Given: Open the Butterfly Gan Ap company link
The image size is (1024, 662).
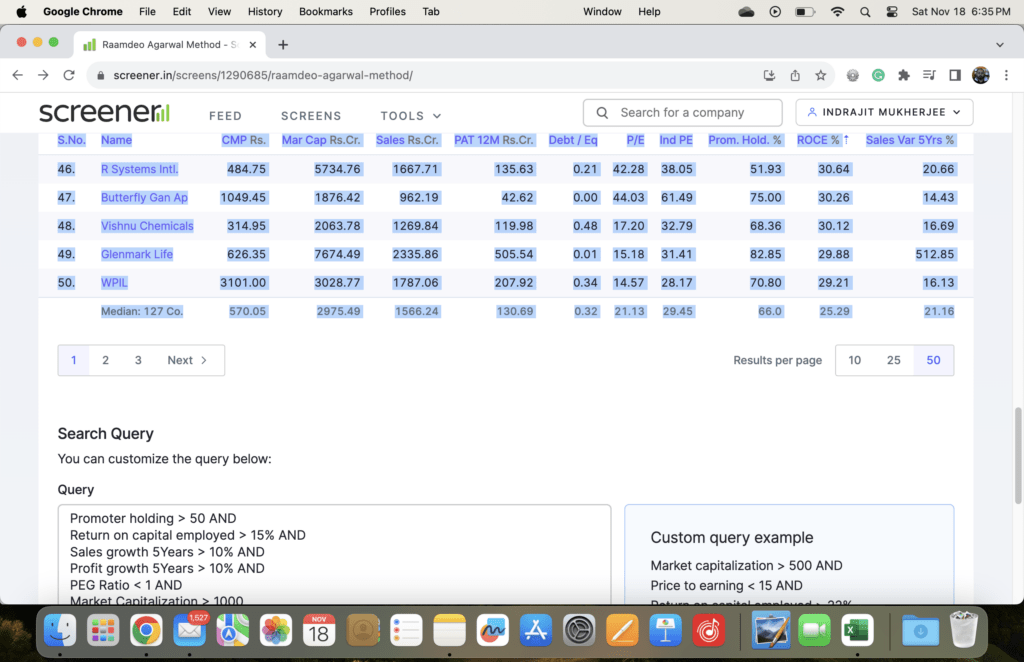Looking at the screenshot, I should [x=144, y=197].
